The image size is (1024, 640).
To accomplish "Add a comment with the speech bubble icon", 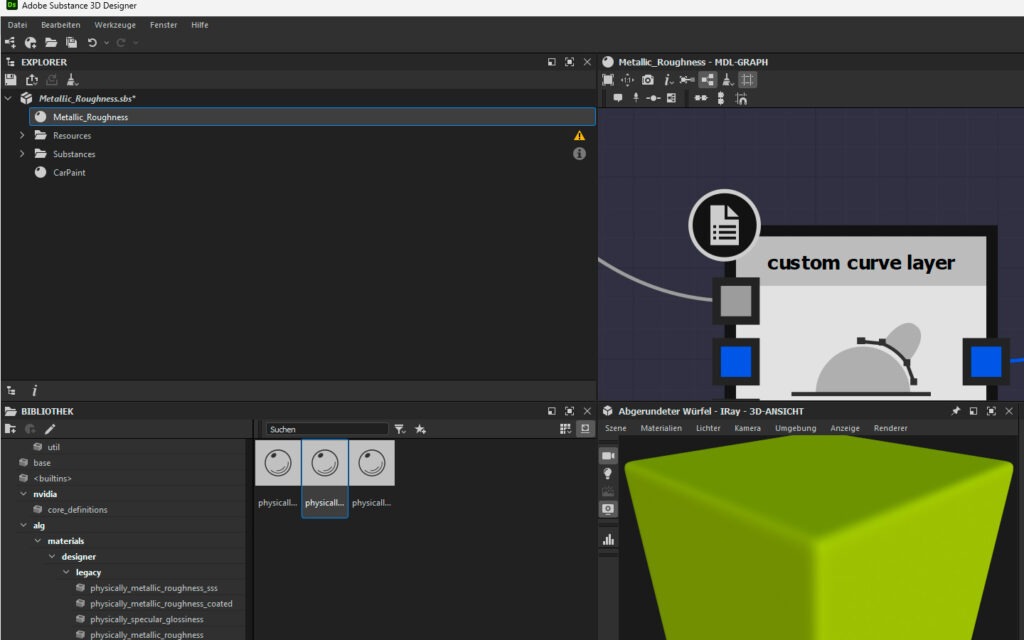I will [x=618, y=98].
